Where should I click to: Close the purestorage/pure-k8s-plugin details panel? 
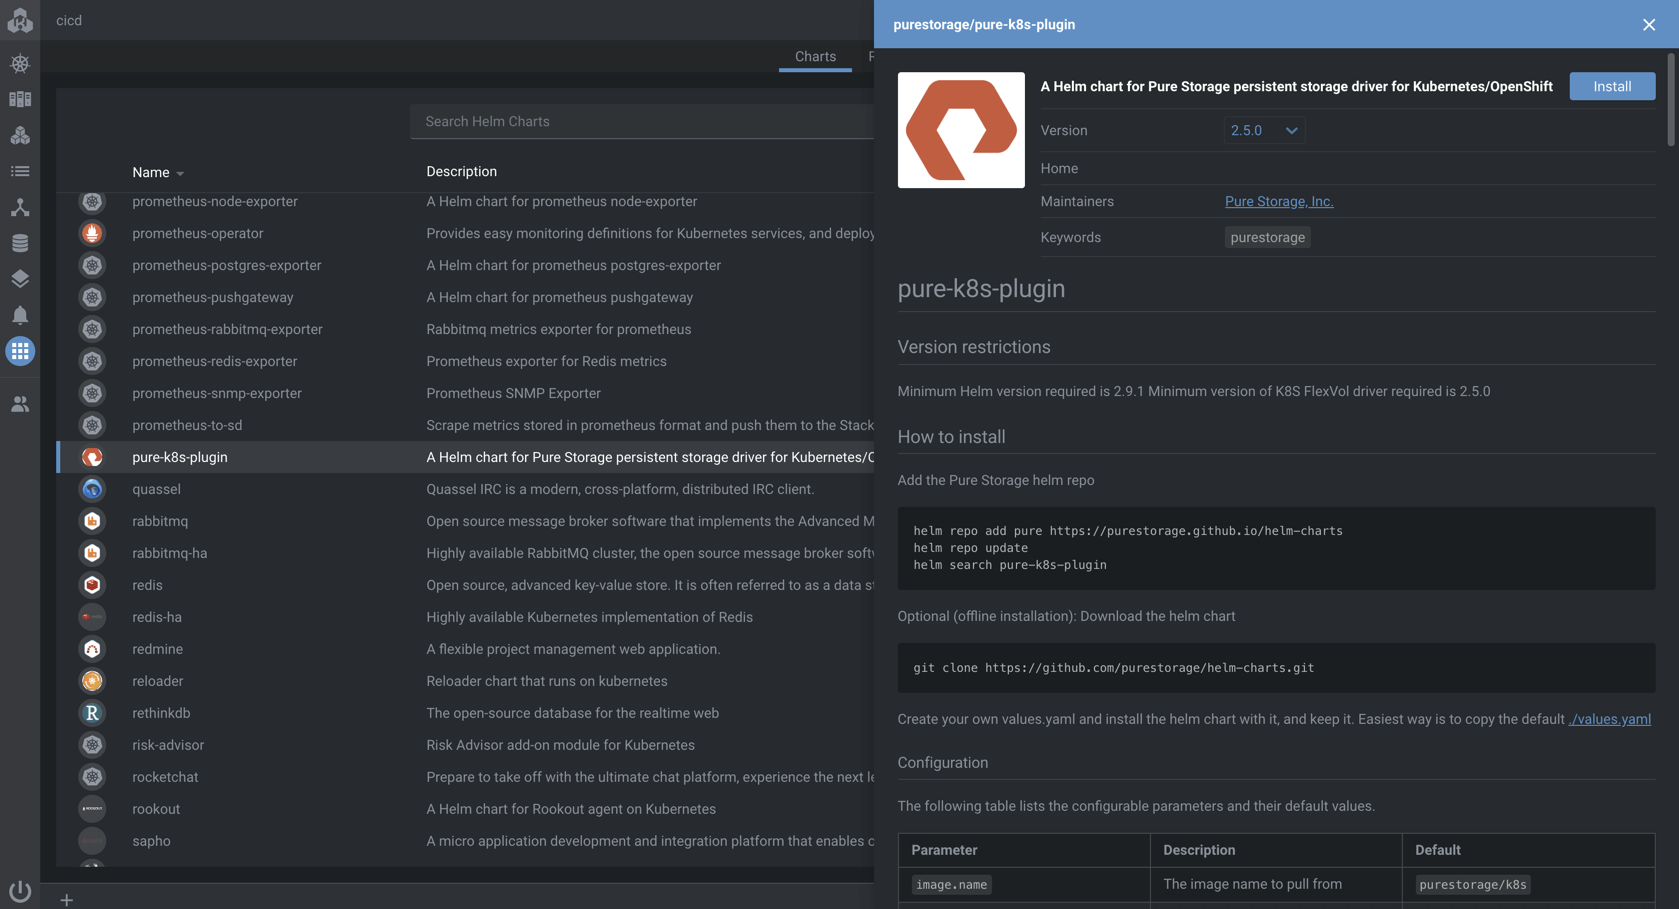click(x=1649, y=24)
